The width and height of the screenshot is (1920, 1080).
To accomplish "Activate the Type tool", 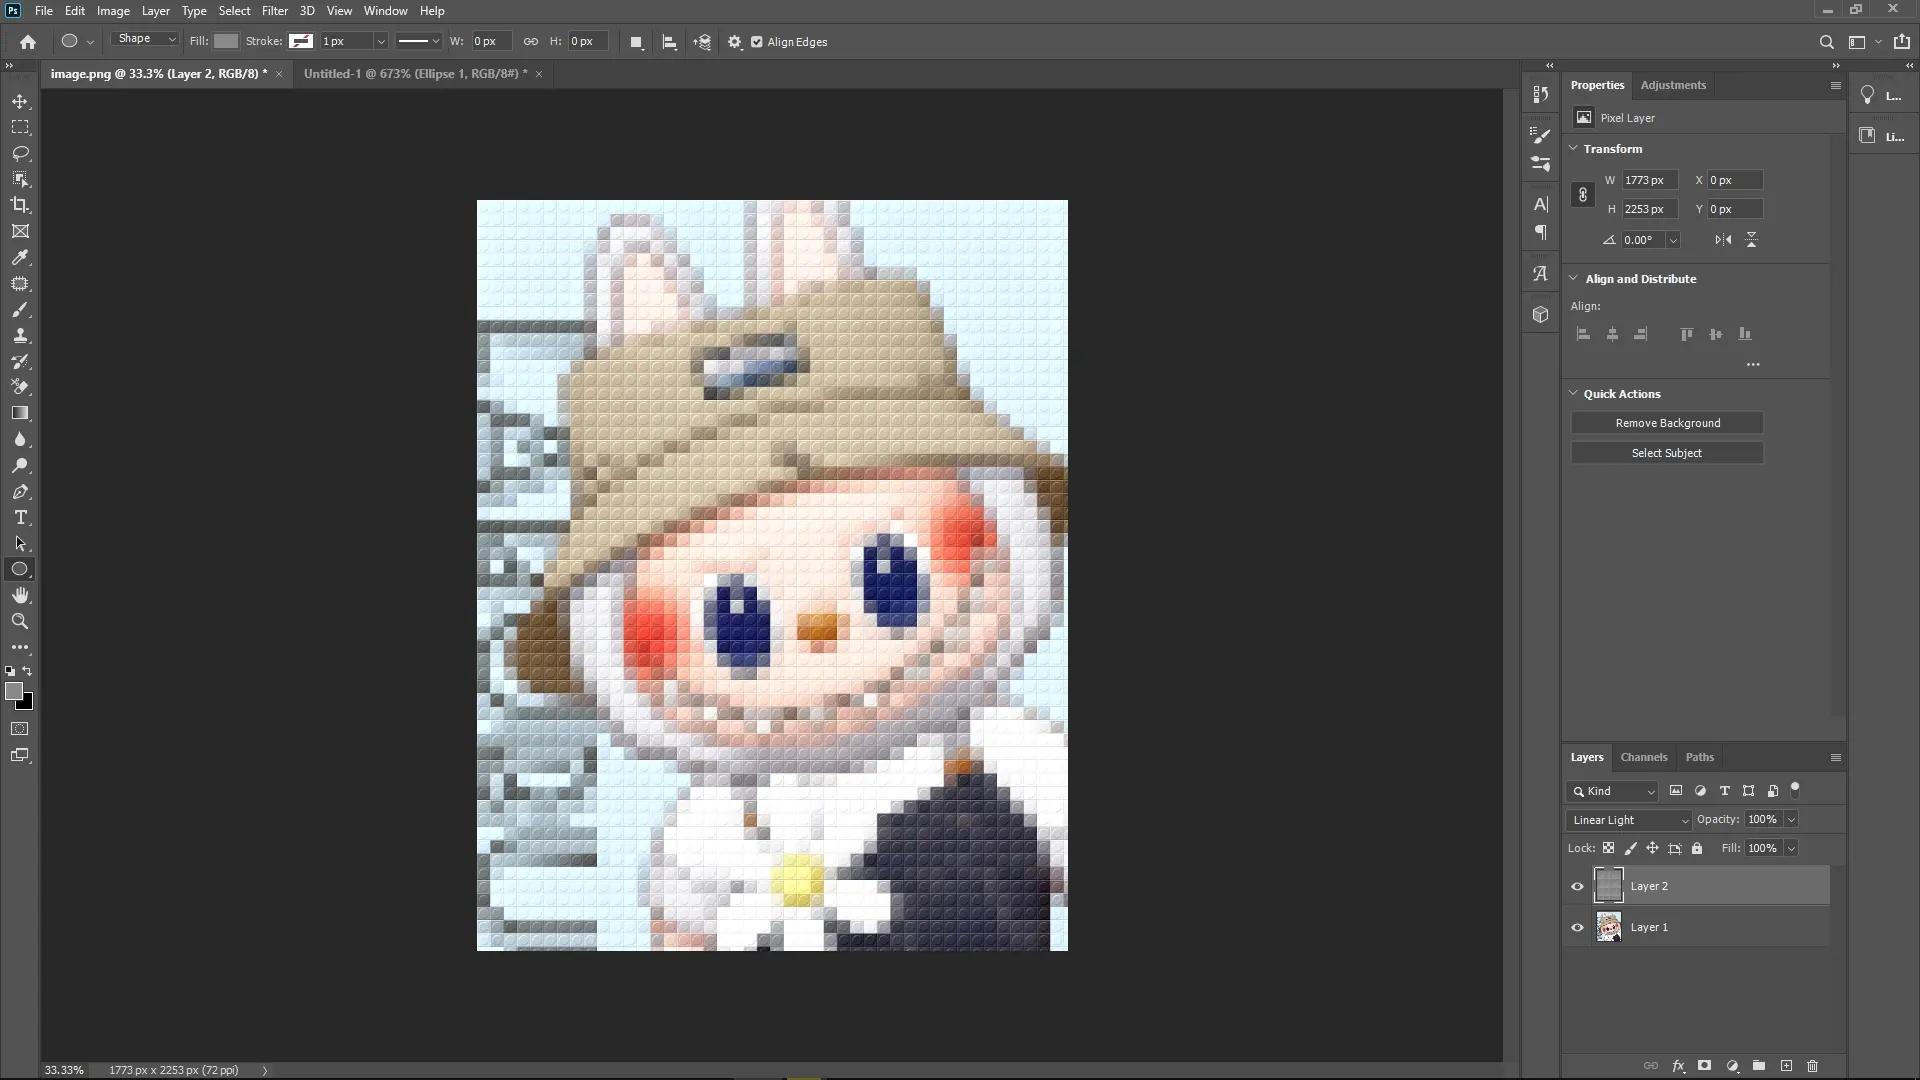I will (x=20, y=518).
